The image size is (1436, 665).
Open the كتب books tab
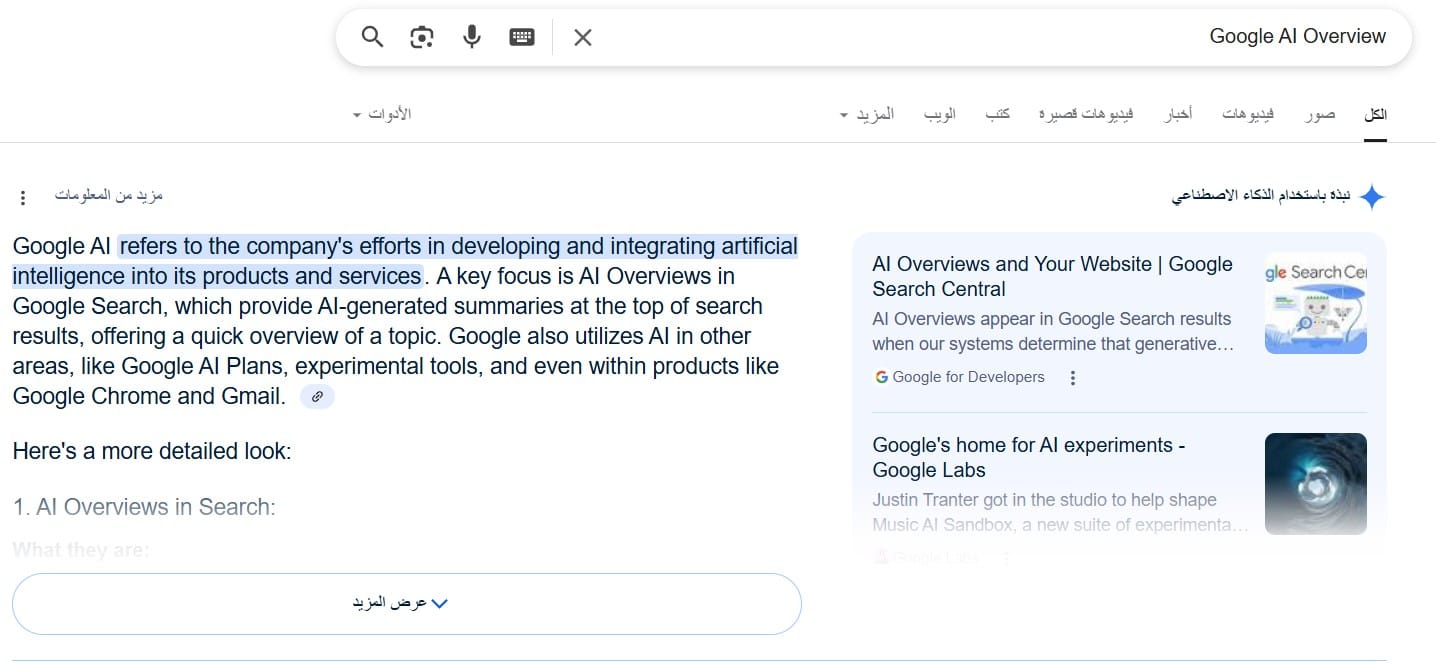pos(997,115)
